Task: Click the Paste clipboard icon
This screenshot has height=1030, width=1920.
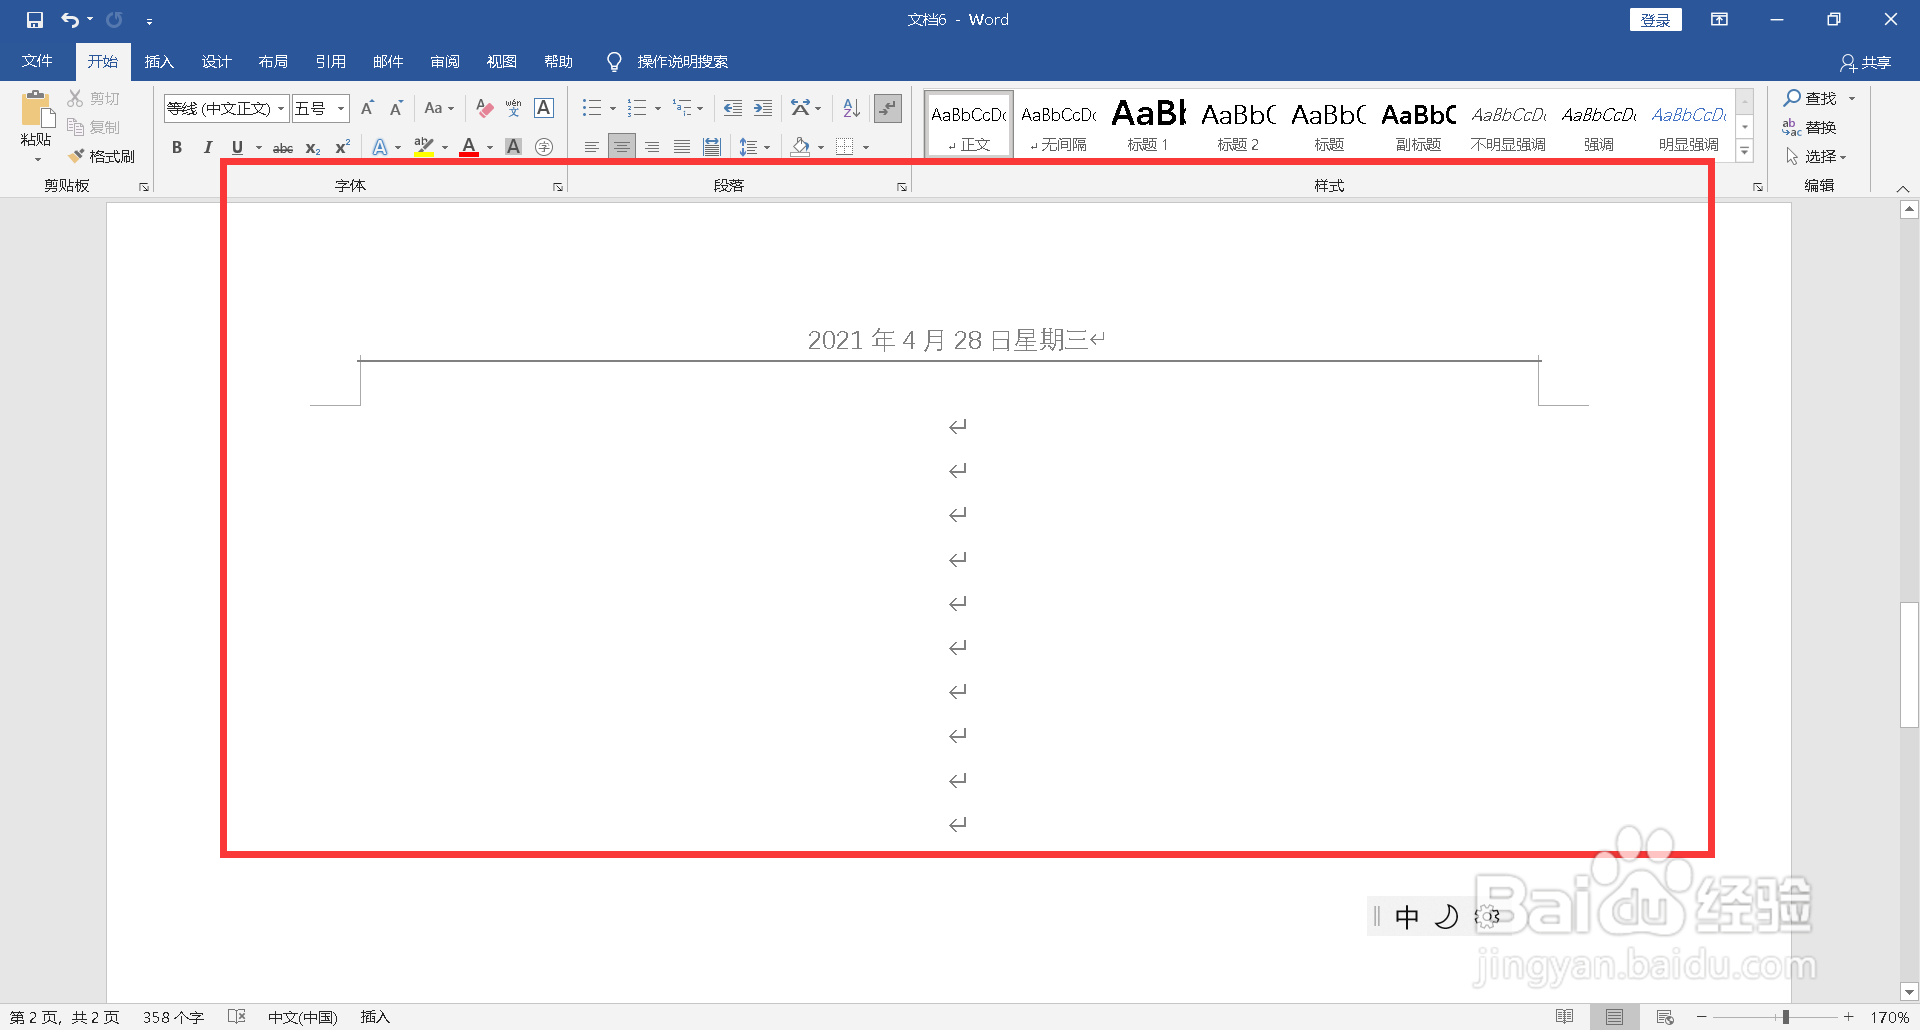Action: [x=36, y=109]
